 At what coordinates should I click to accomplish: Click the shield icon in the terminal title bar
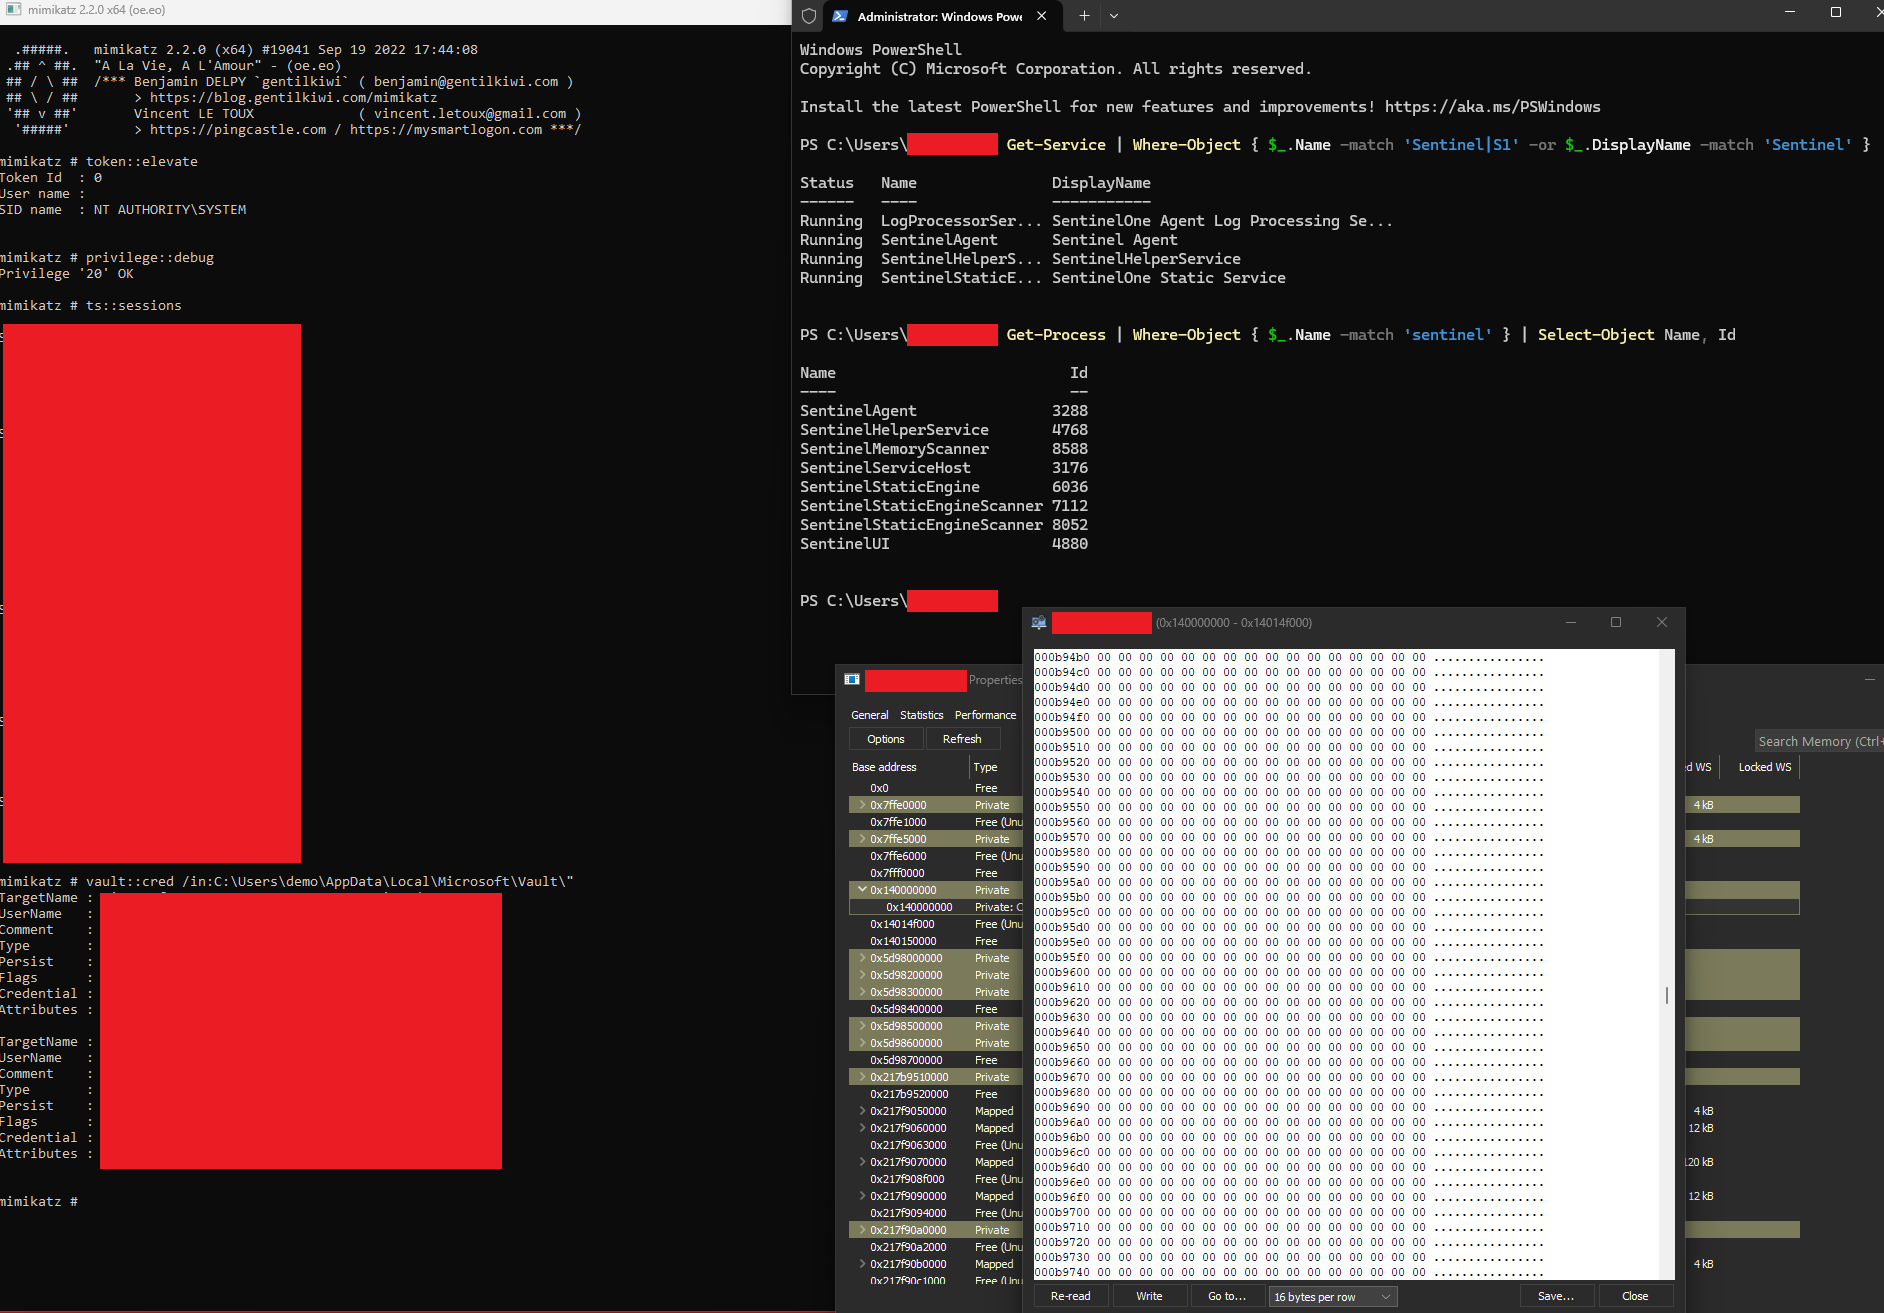809,16
